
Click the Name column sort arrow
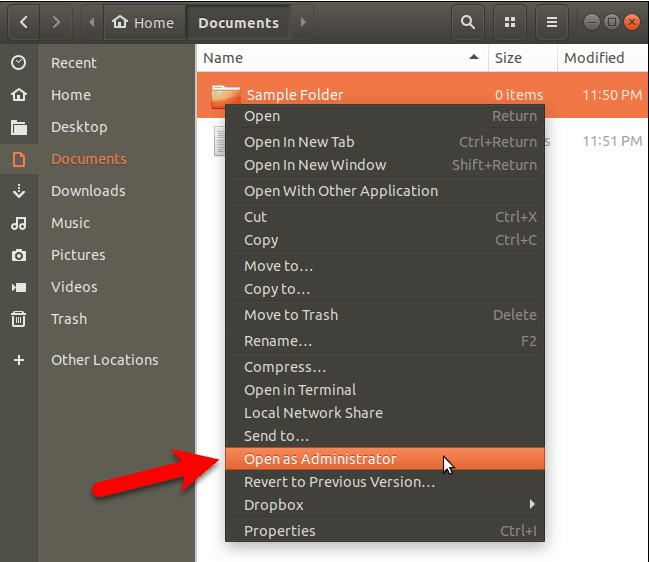473,58
